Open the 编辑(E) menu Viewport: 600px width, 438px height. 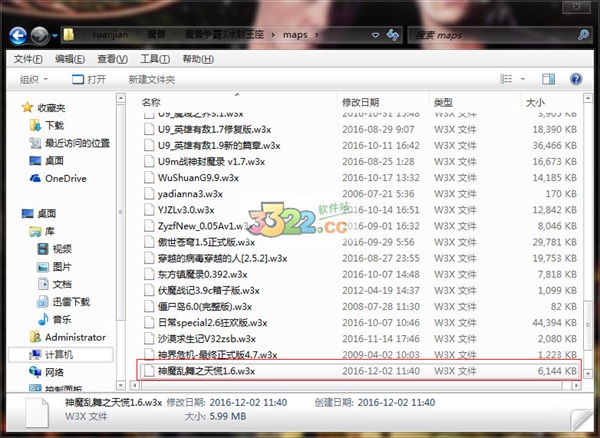pos(70,59)
